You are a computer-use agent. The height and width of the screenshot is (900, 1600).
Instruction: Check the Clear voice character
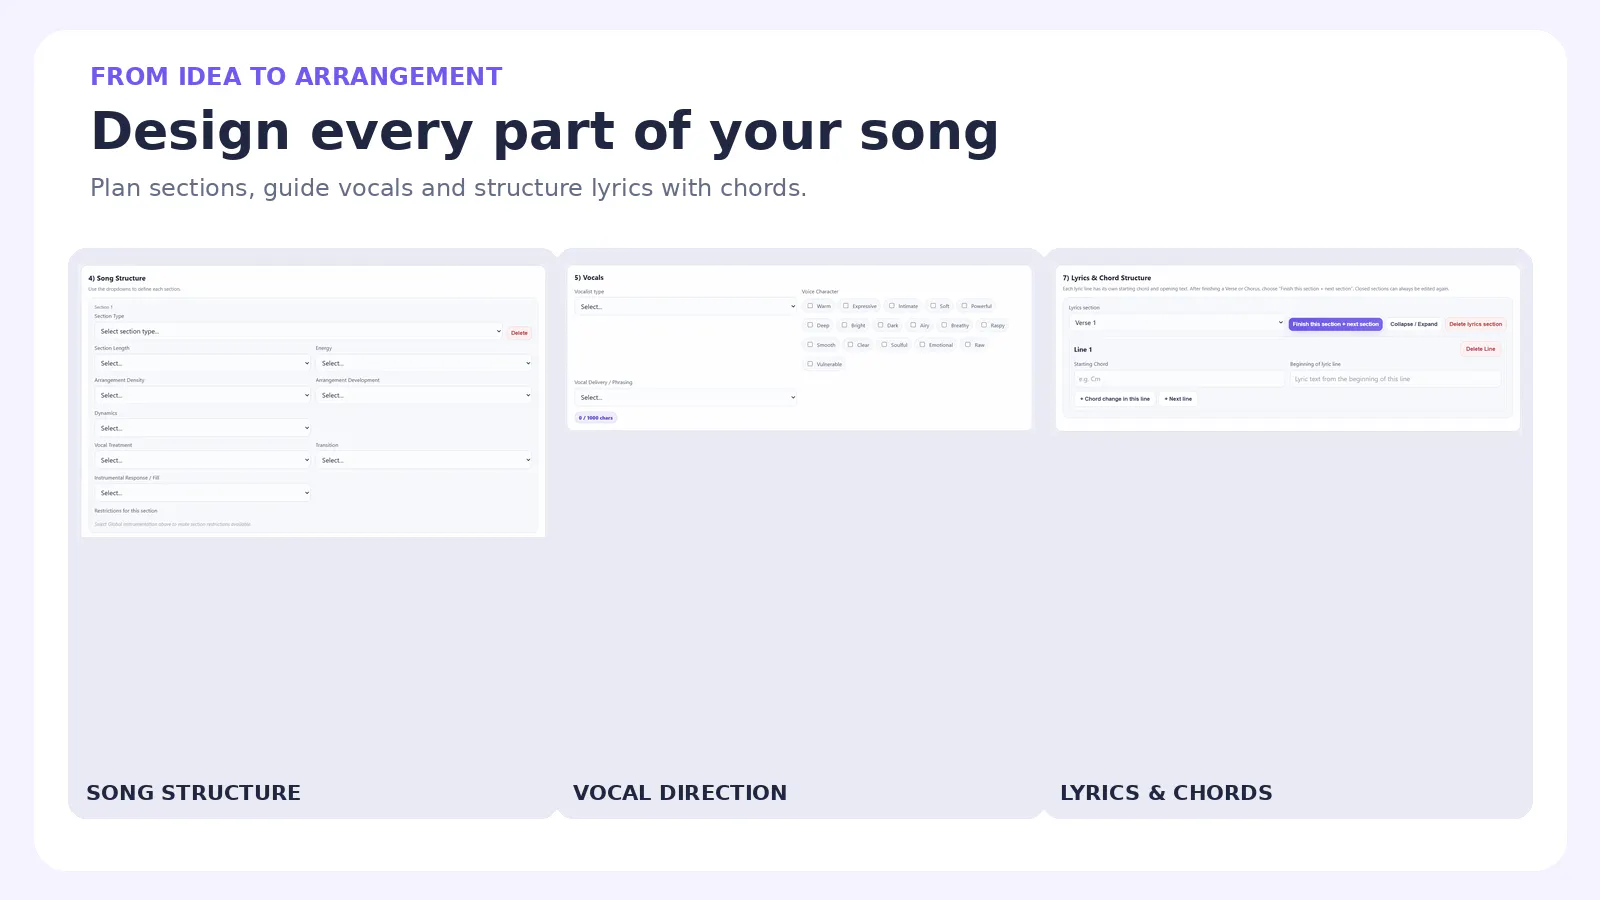(x=851, y=345)
